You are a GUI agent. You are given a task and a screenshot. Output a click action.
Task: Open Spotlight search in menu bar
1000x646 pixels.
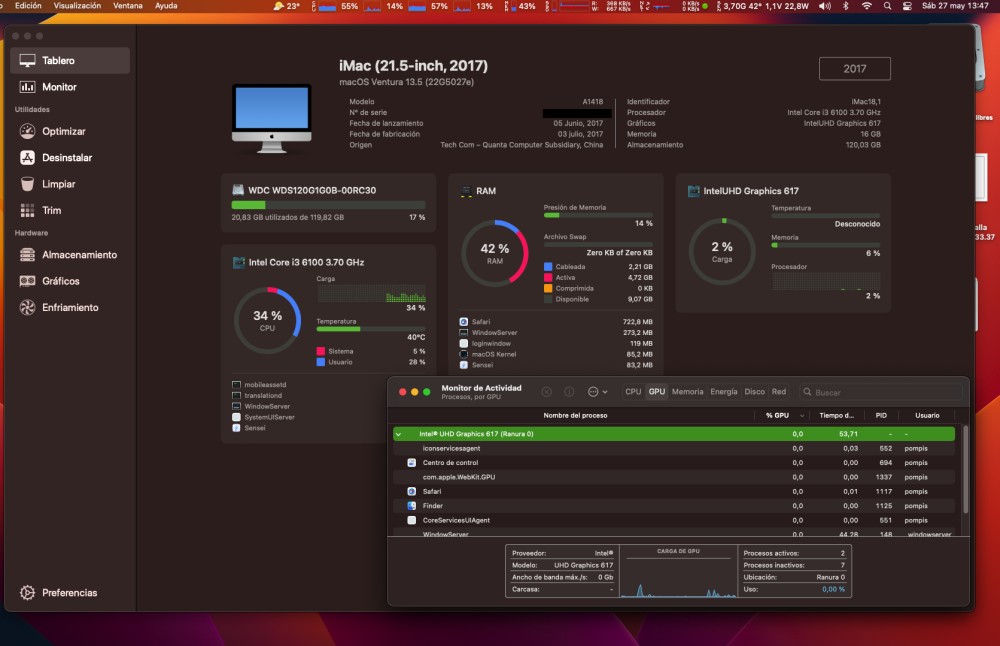pos(887,6)
